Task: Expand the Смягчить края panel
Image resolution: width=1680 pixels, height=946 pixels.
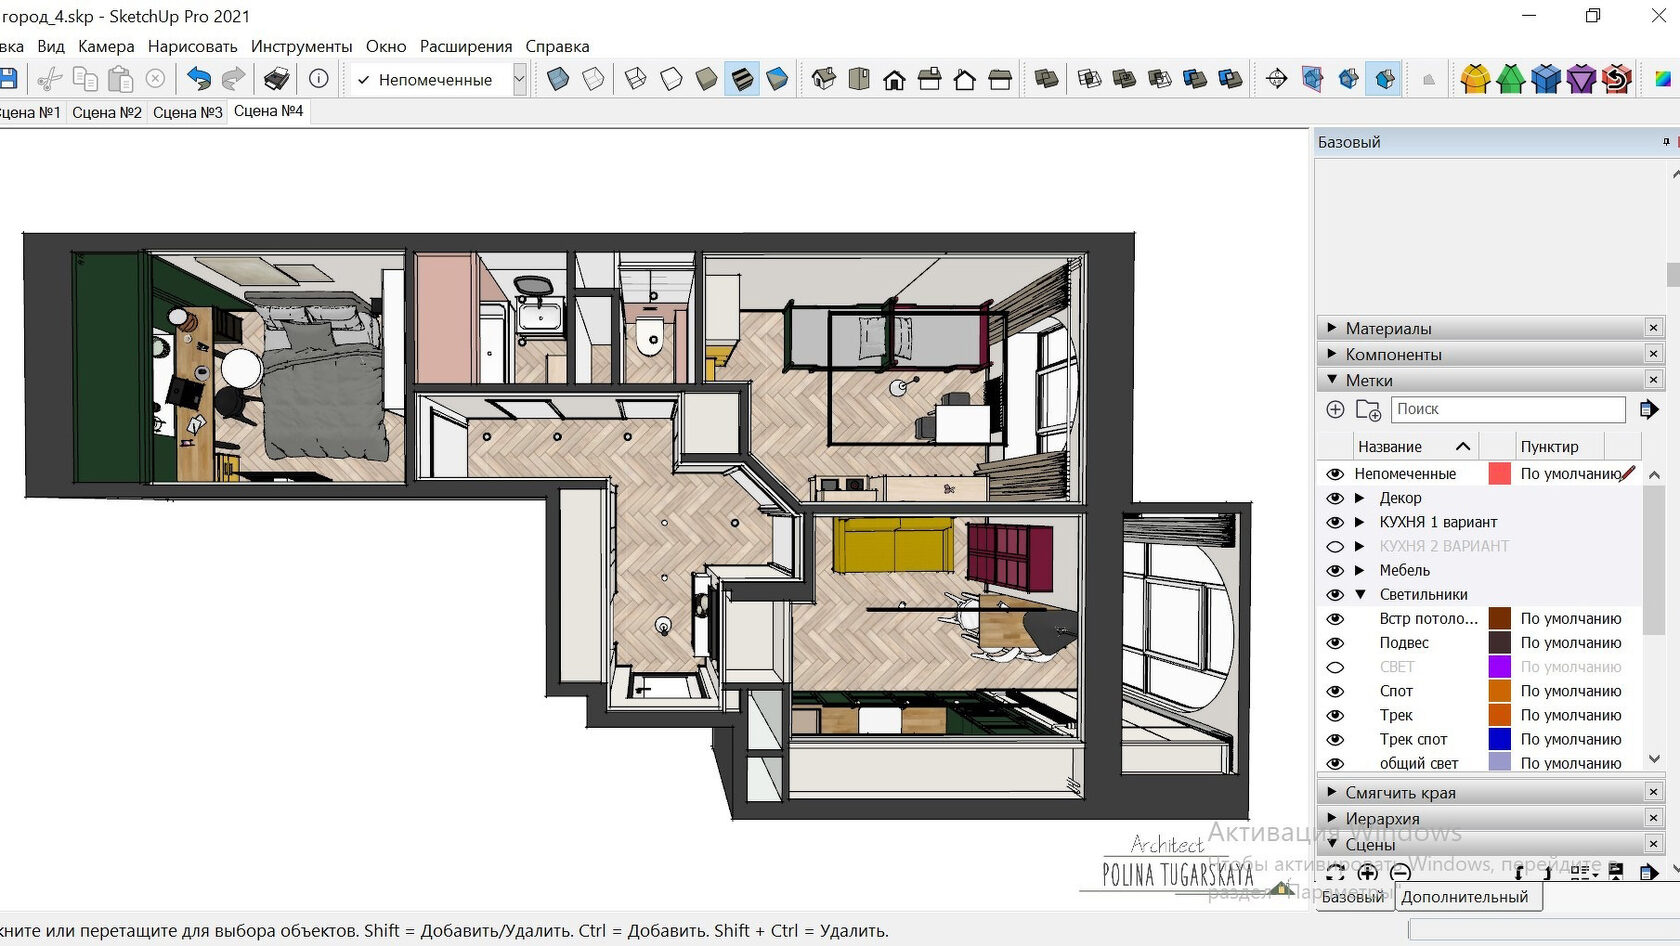Action: [1332, 791]
